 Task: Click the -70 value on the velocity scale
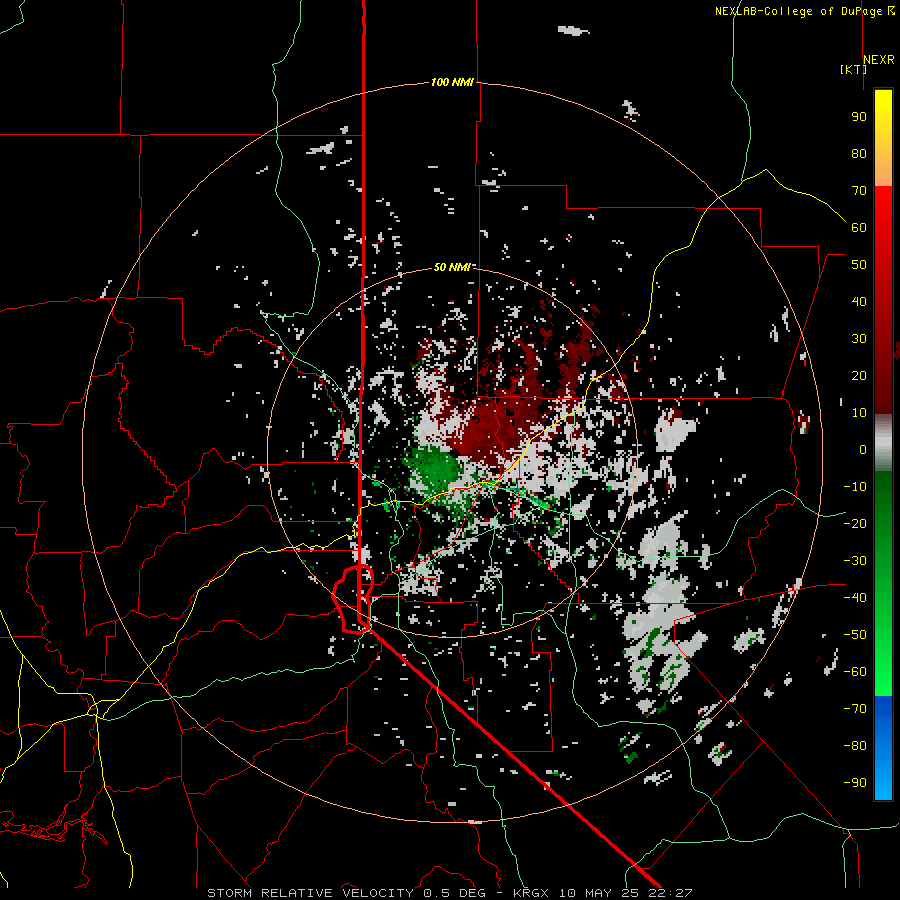tap(855, 709)
